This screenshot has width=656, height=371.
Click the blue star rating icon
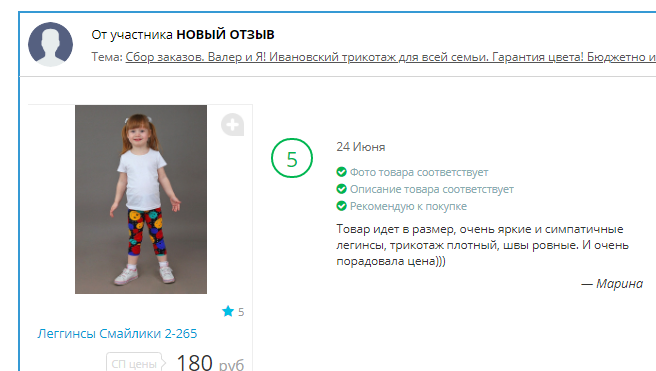pyautogui.click(x=228, y=311)
